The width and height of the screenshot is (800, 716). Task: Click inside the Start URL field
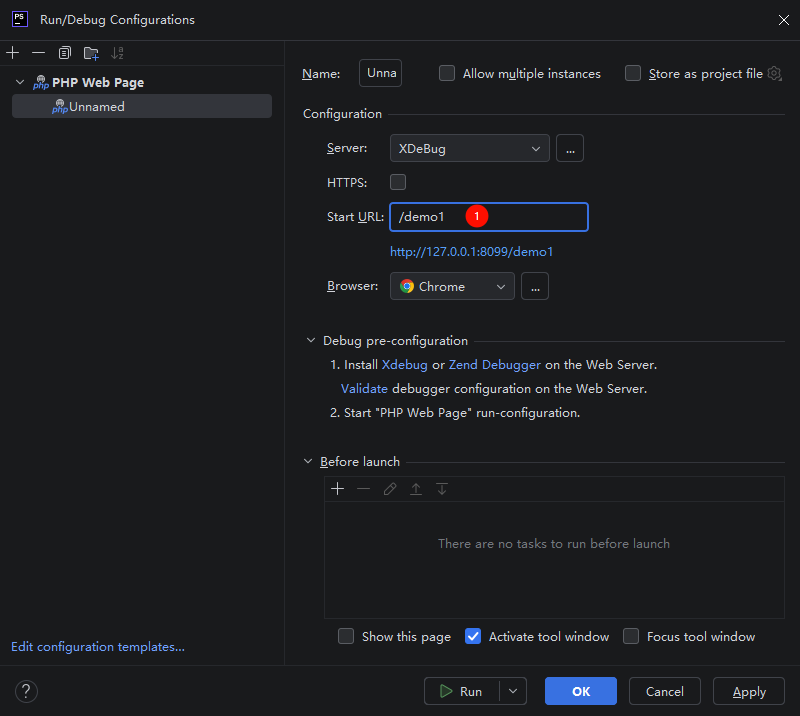489,217
